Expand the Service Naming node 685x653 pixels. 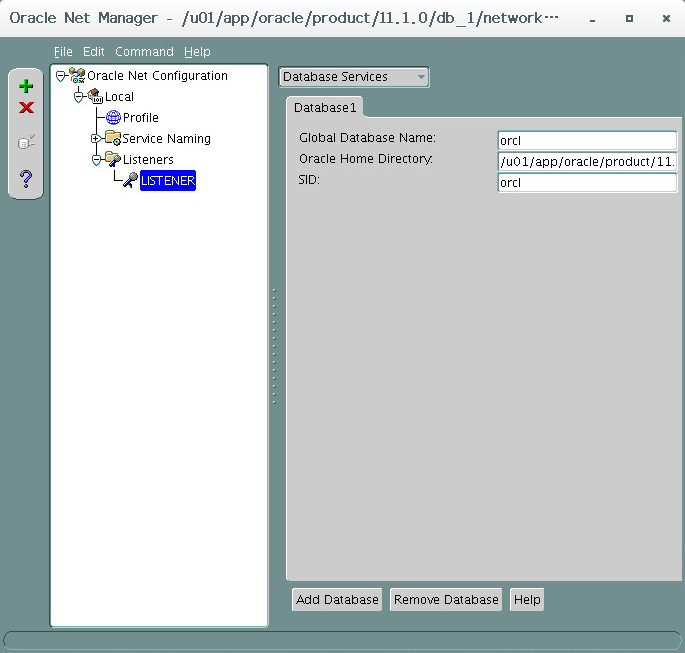pyautogui.click(x=95, y=138)
